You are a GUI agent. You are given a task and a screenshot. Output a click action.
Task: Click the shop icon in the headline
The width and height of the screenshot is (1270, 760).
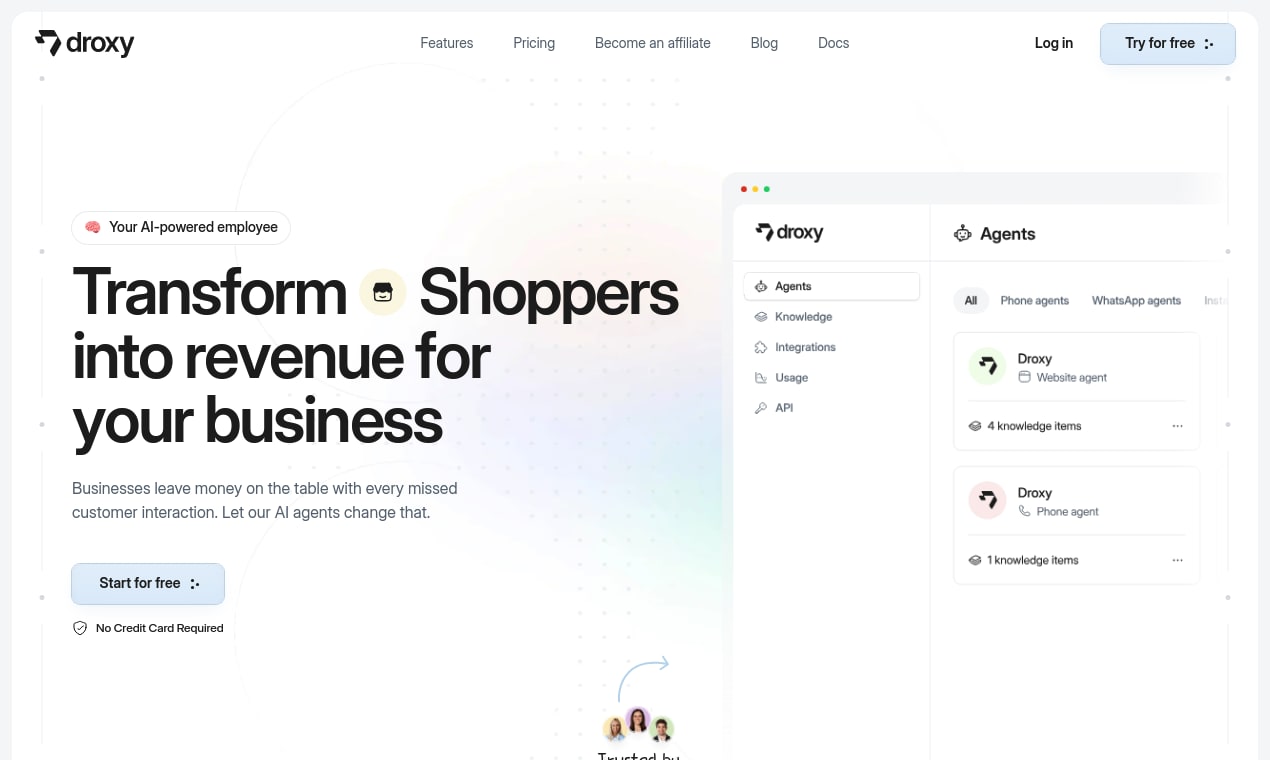[x=383, y=292]
